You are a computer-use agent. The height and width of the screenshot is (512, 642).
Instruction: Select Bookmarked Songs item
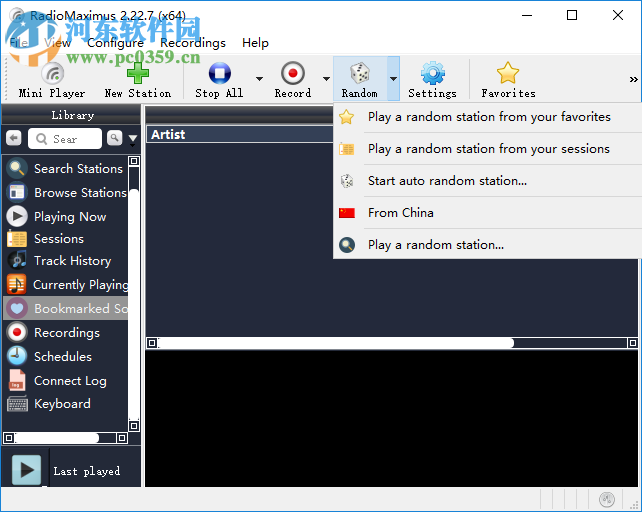pos(66,308)
